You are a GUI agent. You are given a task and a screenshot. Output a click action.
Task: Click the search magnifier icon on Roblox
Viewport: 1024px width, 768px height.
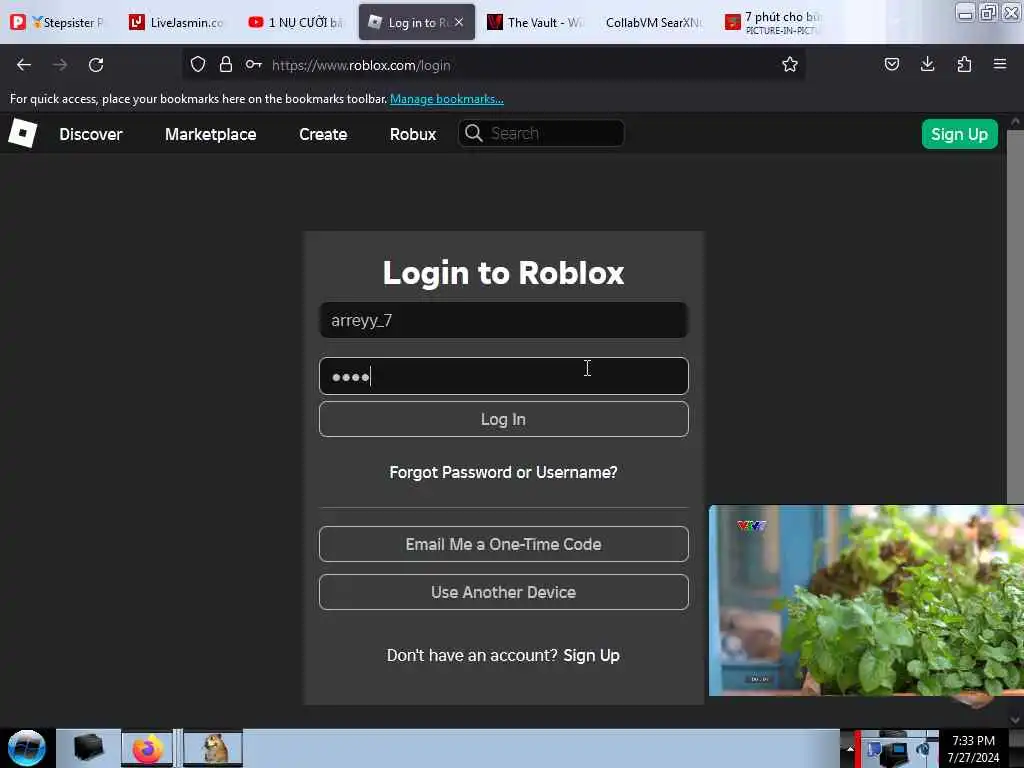[473, 133]
